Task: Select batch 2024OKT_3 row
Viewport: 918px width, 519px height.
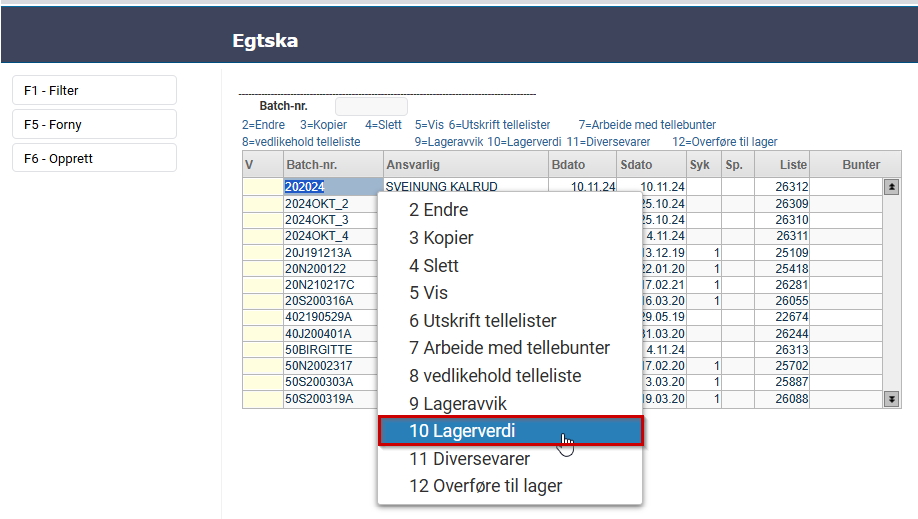Action: tap(331, 220)
